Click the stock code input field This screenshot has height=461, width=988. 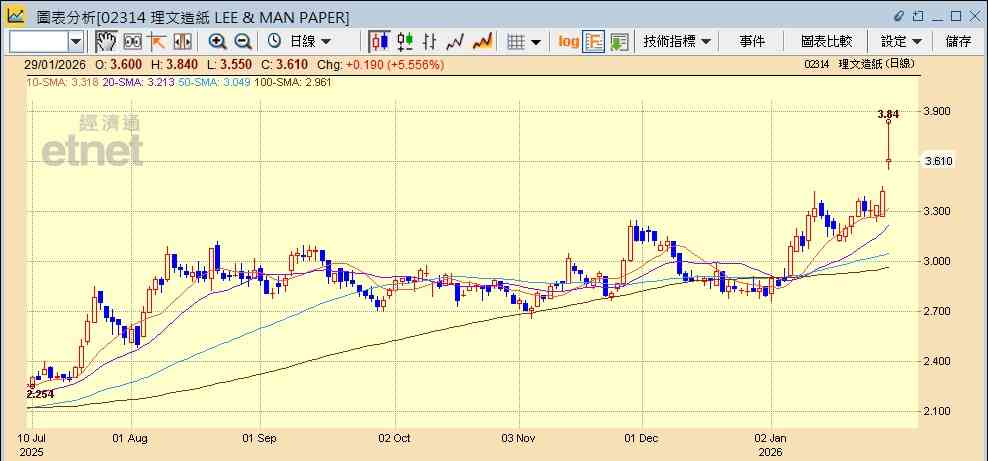38,42
